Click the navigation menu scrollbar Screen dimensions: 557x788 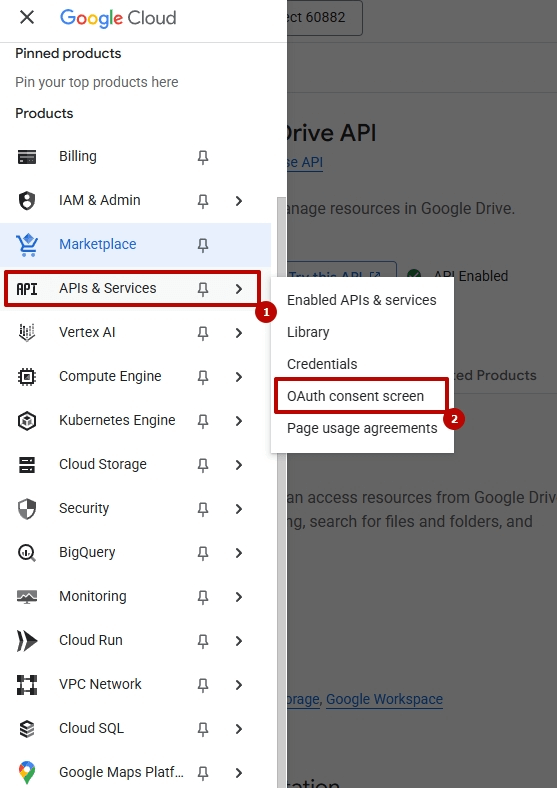[281, 492]
